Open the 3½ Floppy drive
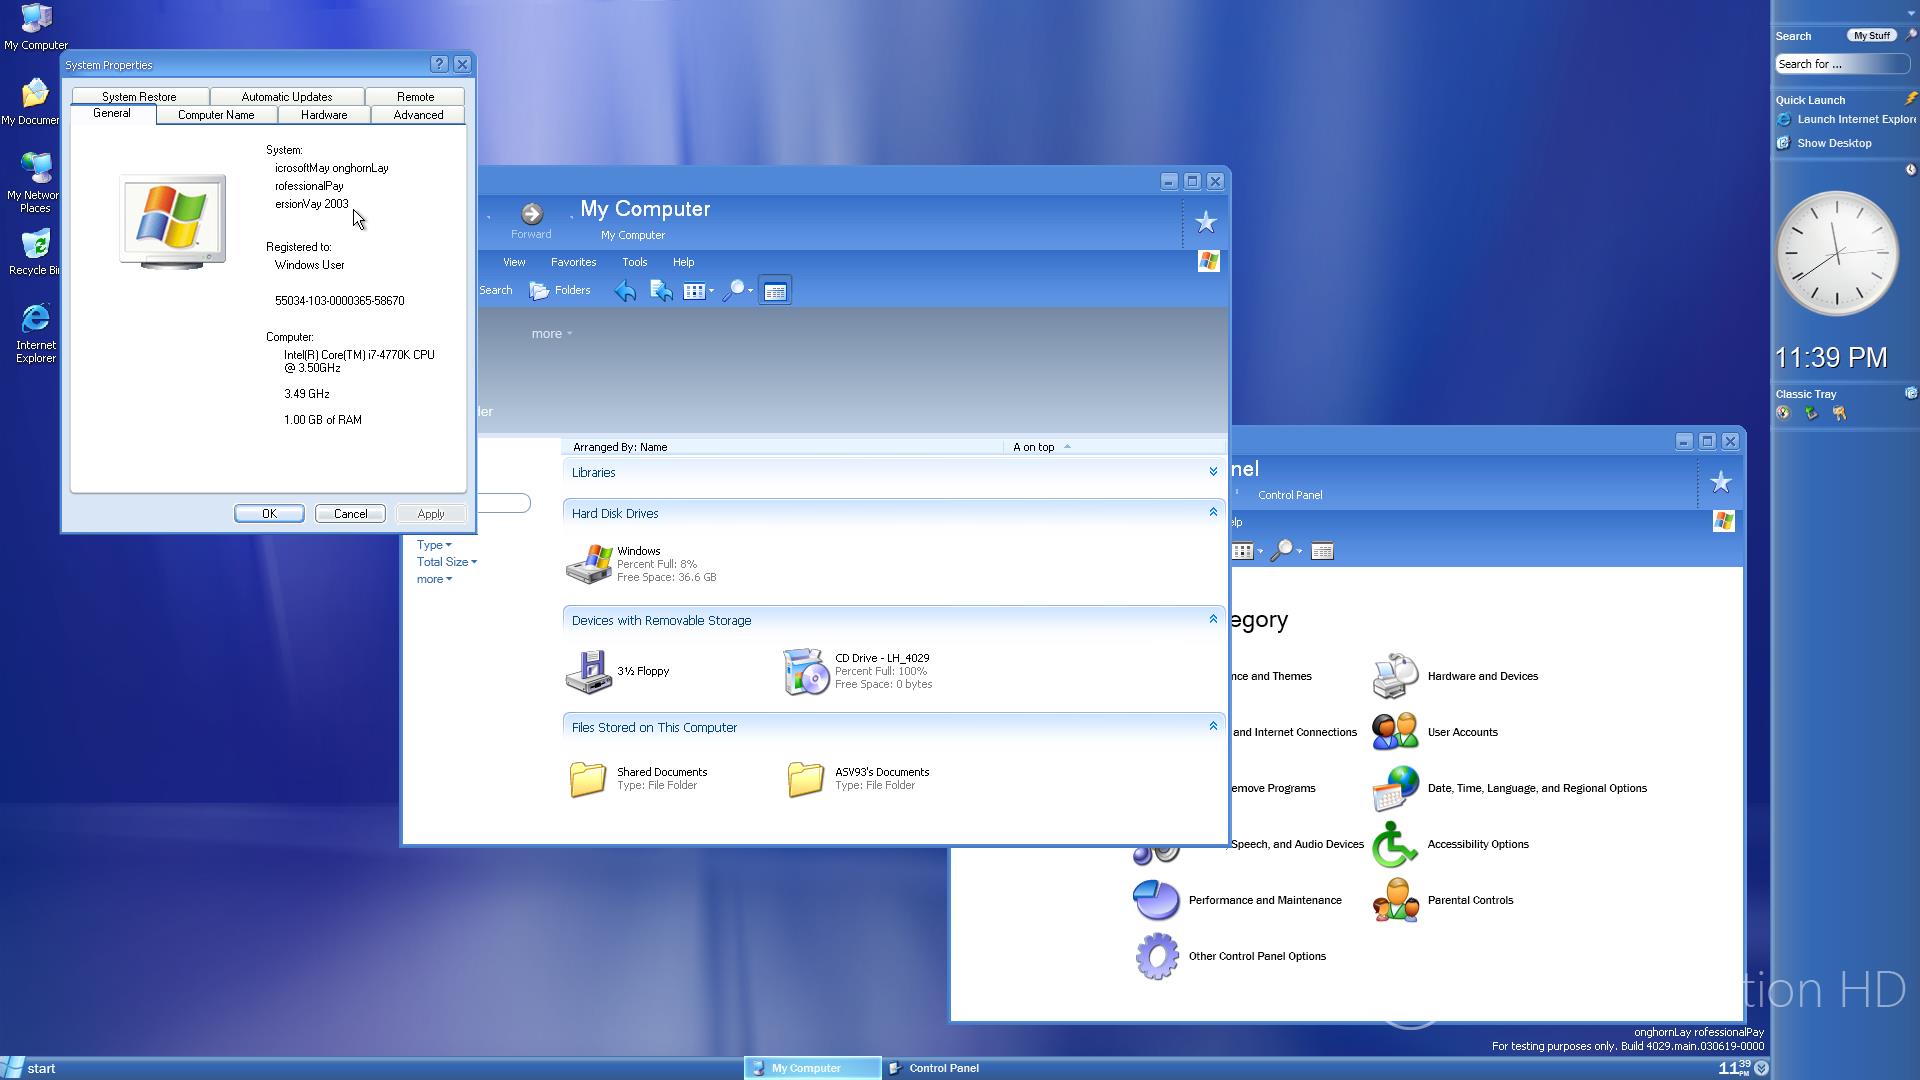This screenshot has height=1080, width=1920. coord(590,671)
